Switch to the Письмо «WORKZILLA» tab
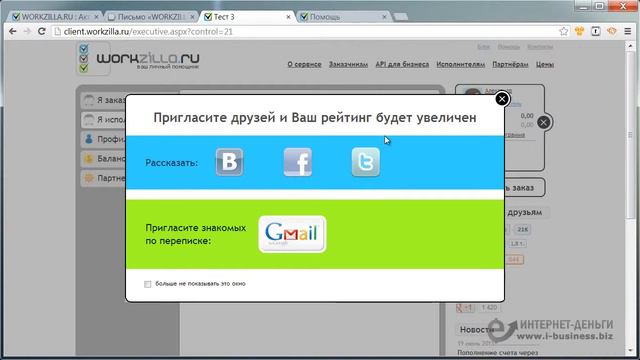Viewport: 640px width, 360px height. point(151,17)
